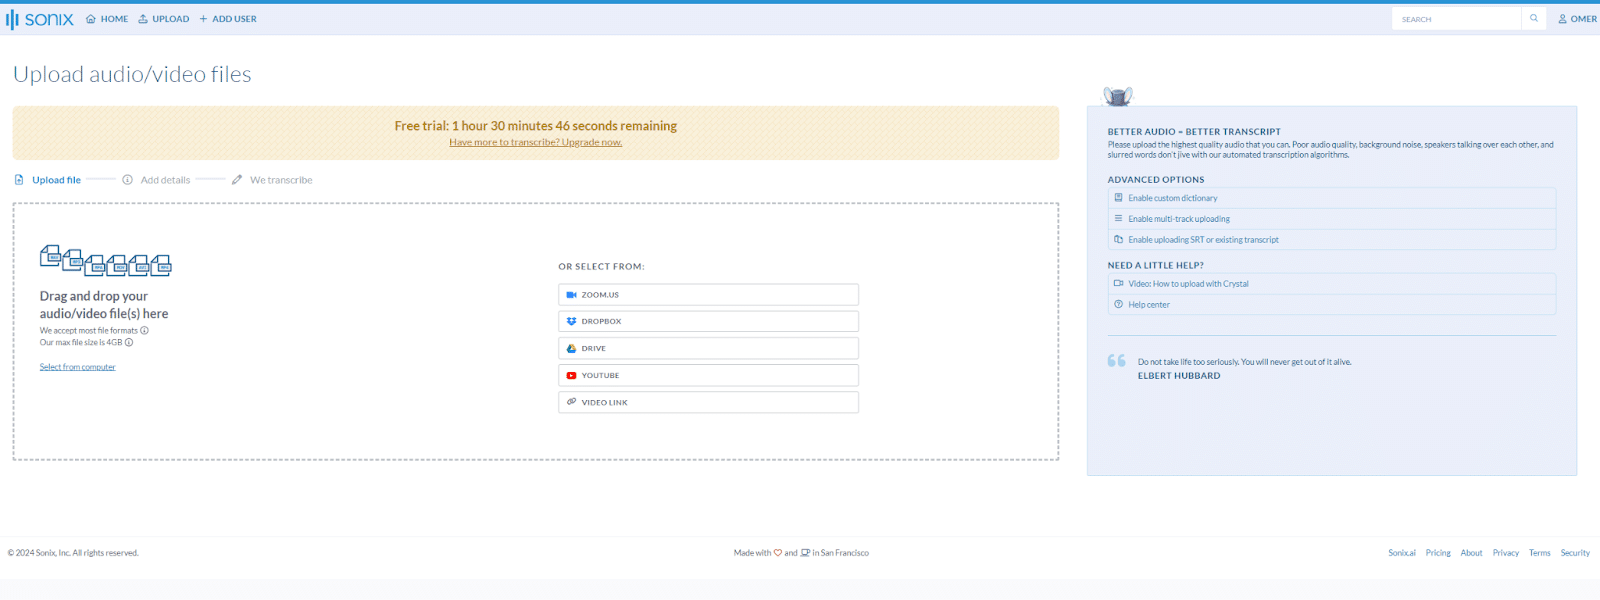The image size is (1600, 600).
Task: Import a file from Zoom.us
Action: coord(708,295)
